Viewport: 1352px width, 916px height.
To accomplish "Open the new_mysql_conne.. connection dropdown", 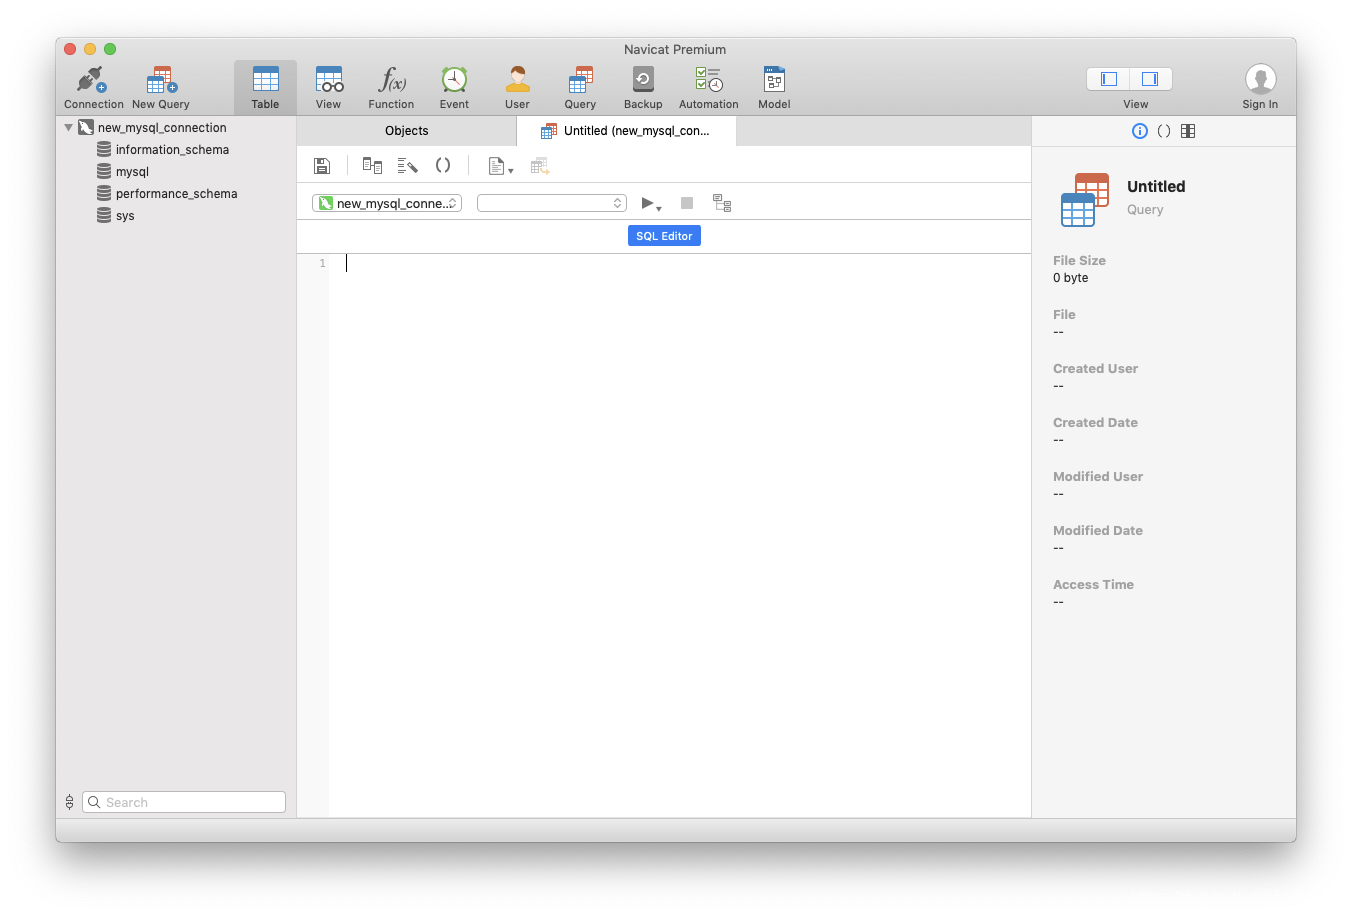I will click(387, 203).
